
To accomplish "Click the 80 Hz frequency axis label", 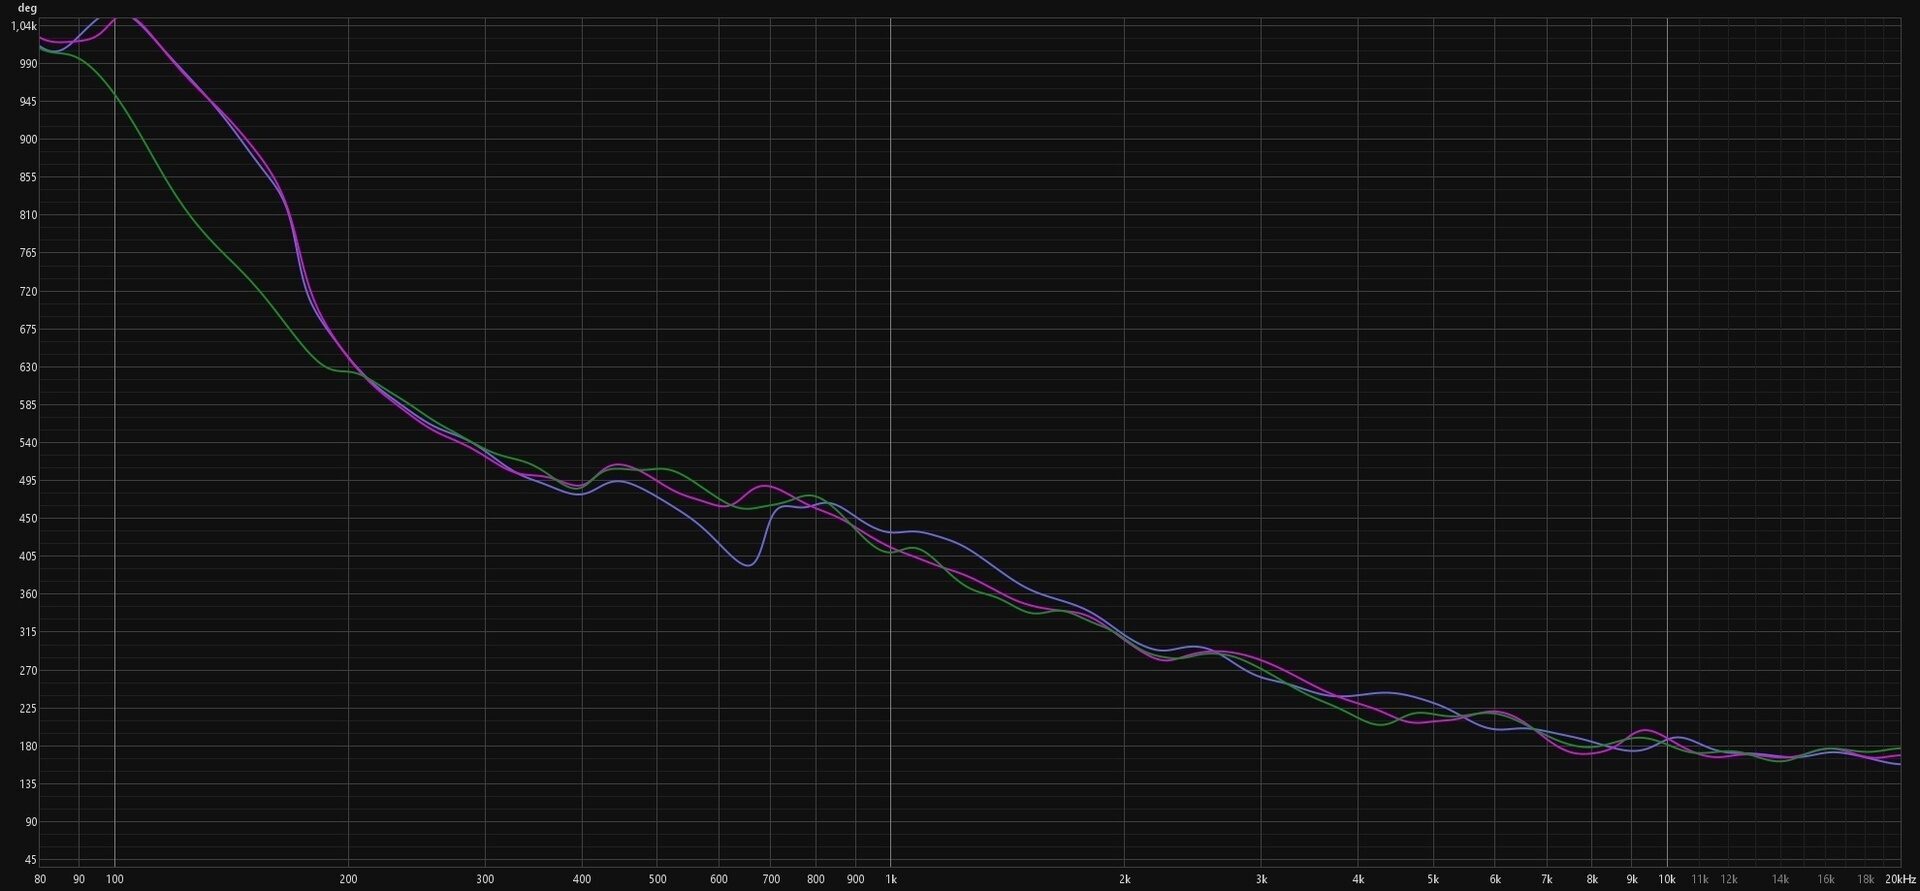I will pos(40,880).
